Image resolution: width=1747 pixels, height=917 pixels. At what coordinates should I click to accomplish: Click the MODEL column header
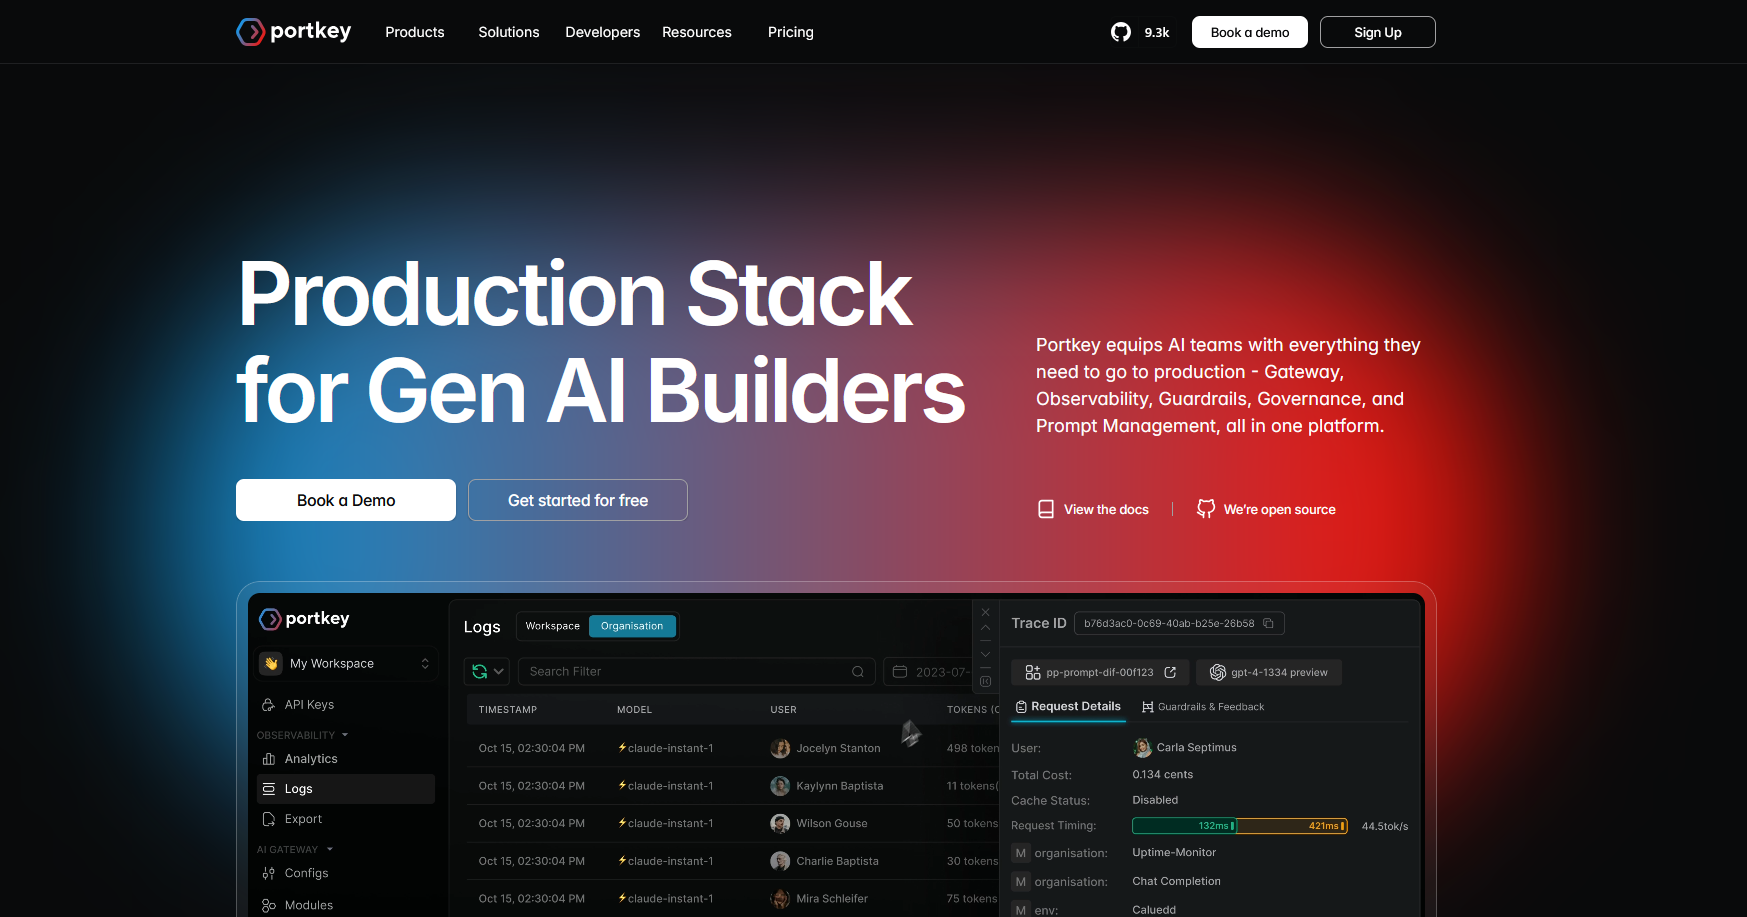tap(634, 710)
